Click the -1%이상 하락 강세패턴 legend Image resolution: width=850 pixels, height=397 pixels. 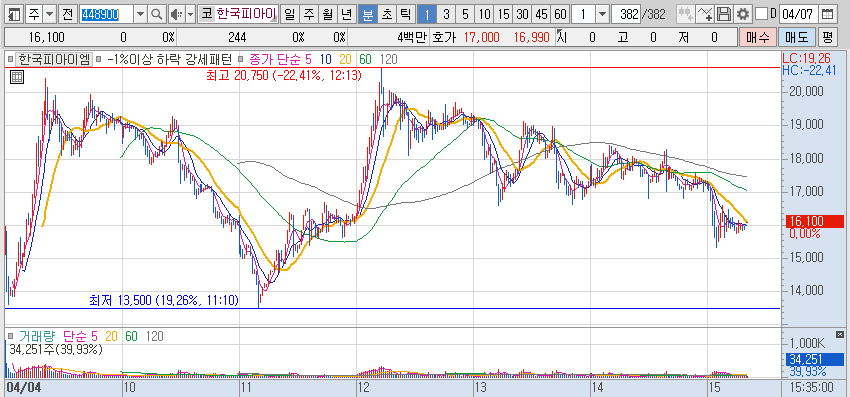tap(170, 59)
